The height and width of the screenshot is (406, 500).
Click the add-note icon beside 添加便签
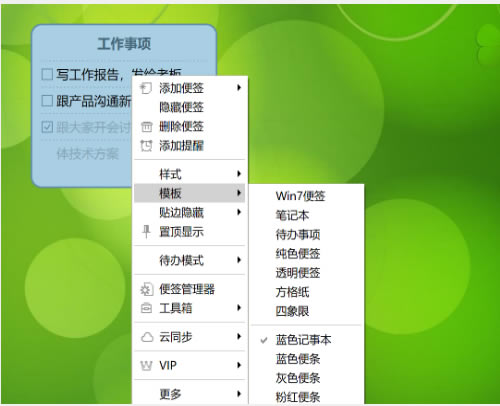point(146,88)
